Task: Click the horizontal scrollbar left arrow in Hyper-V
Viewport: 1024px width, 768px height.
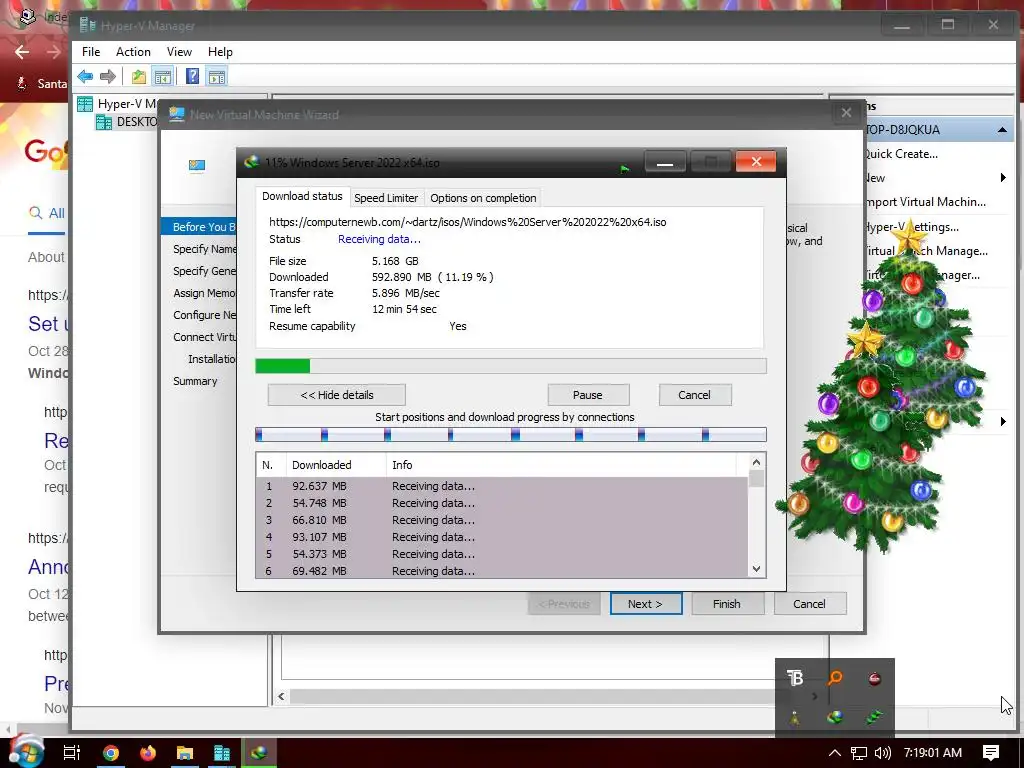Action: [x=281, y=696]
